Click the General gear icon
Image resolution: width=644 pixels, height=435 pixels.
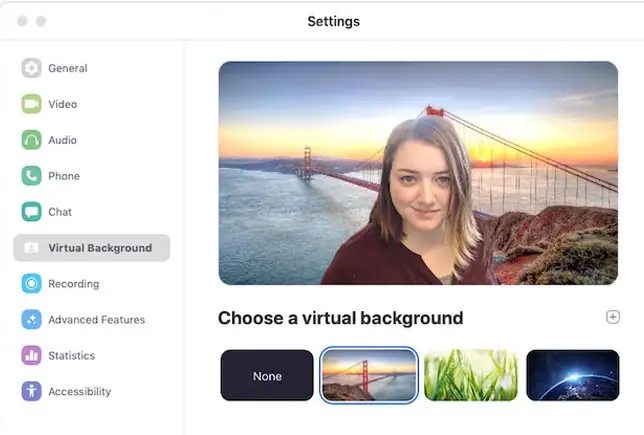31,68
